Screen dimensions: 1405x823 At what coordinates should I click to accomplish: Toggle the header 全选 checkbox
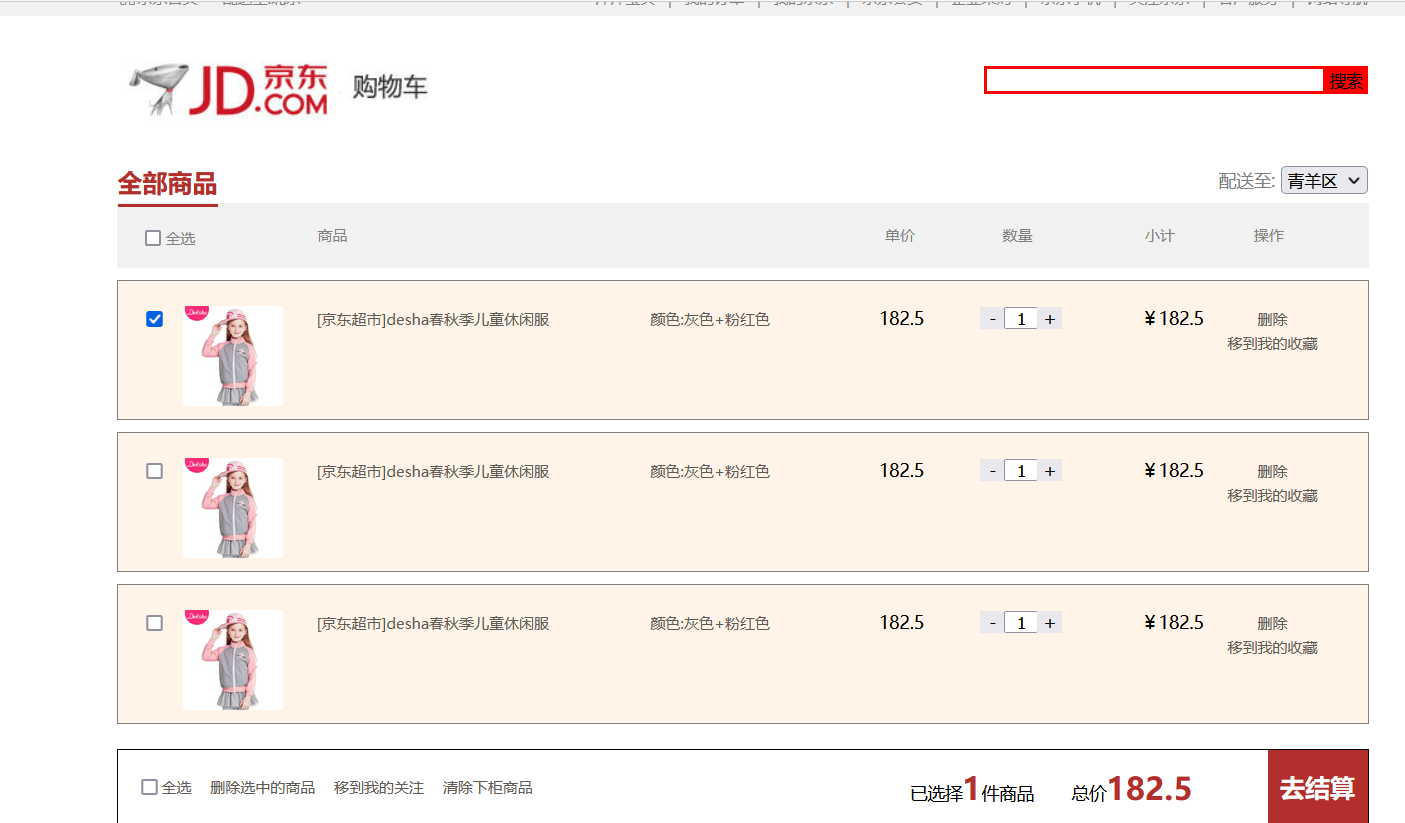click(x=153, y=238)
